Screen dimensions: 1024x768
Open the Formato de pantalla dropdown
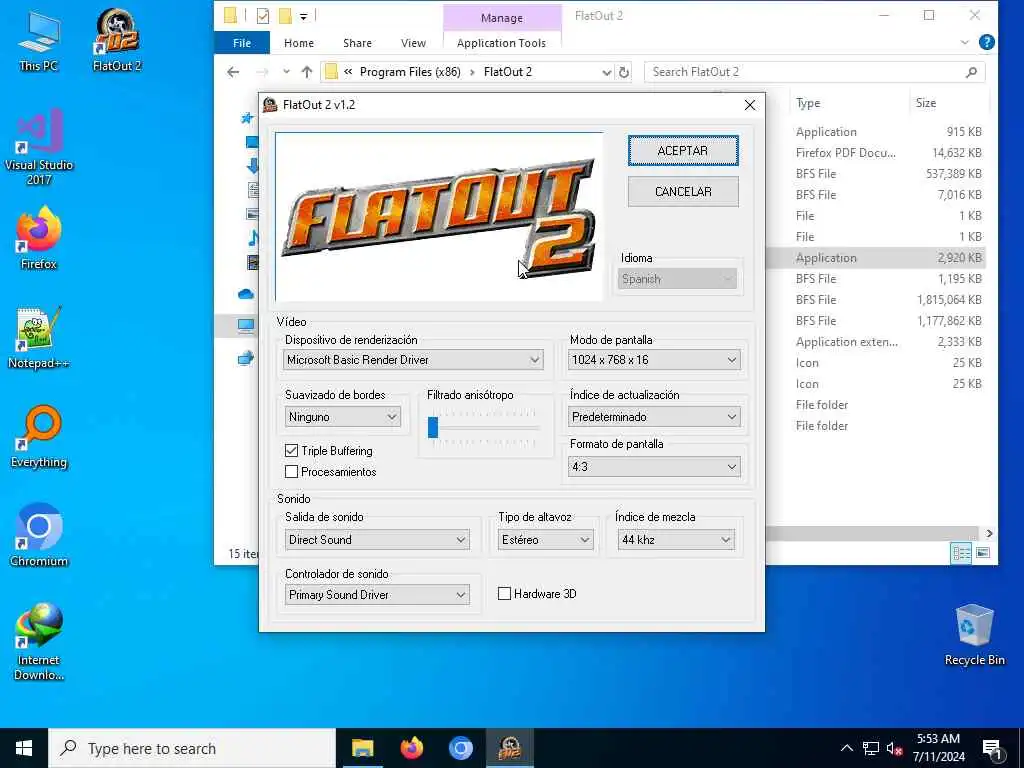tap(654, 466)
